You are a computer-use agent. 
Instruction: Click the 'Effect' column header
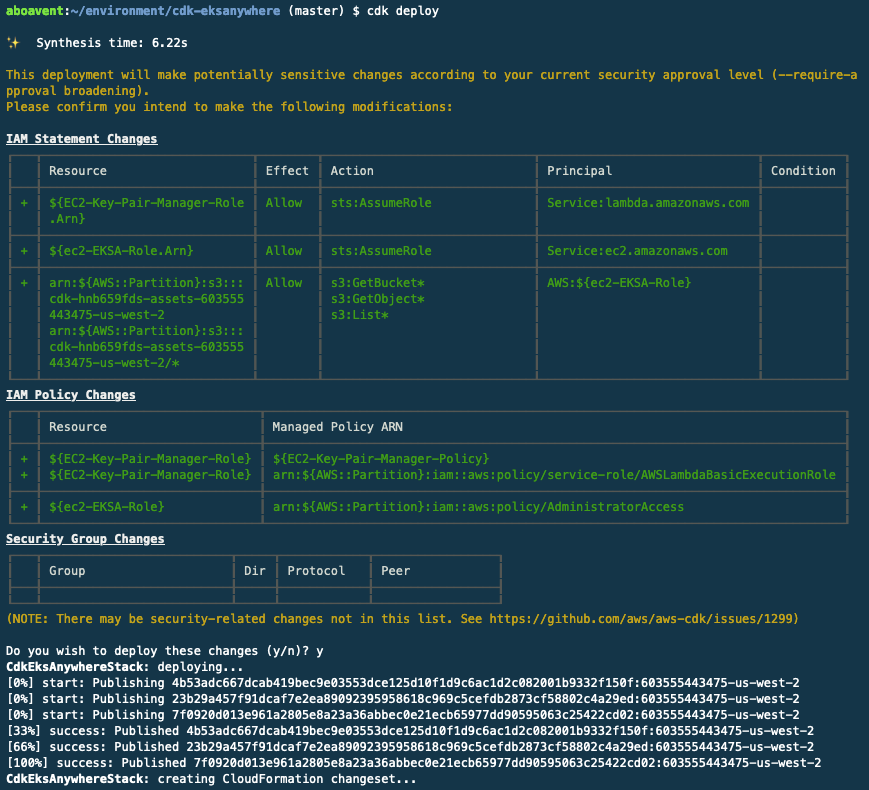click(x=287, y=171)
